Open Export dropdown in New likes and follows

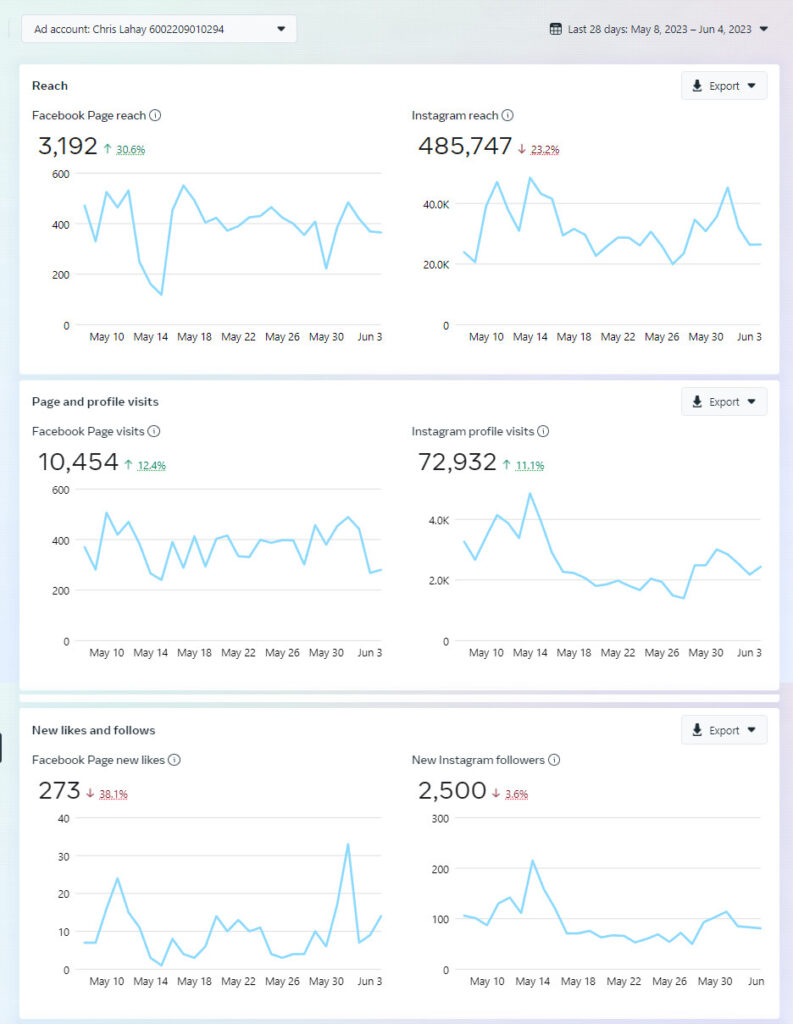click(x=724, y=730)
